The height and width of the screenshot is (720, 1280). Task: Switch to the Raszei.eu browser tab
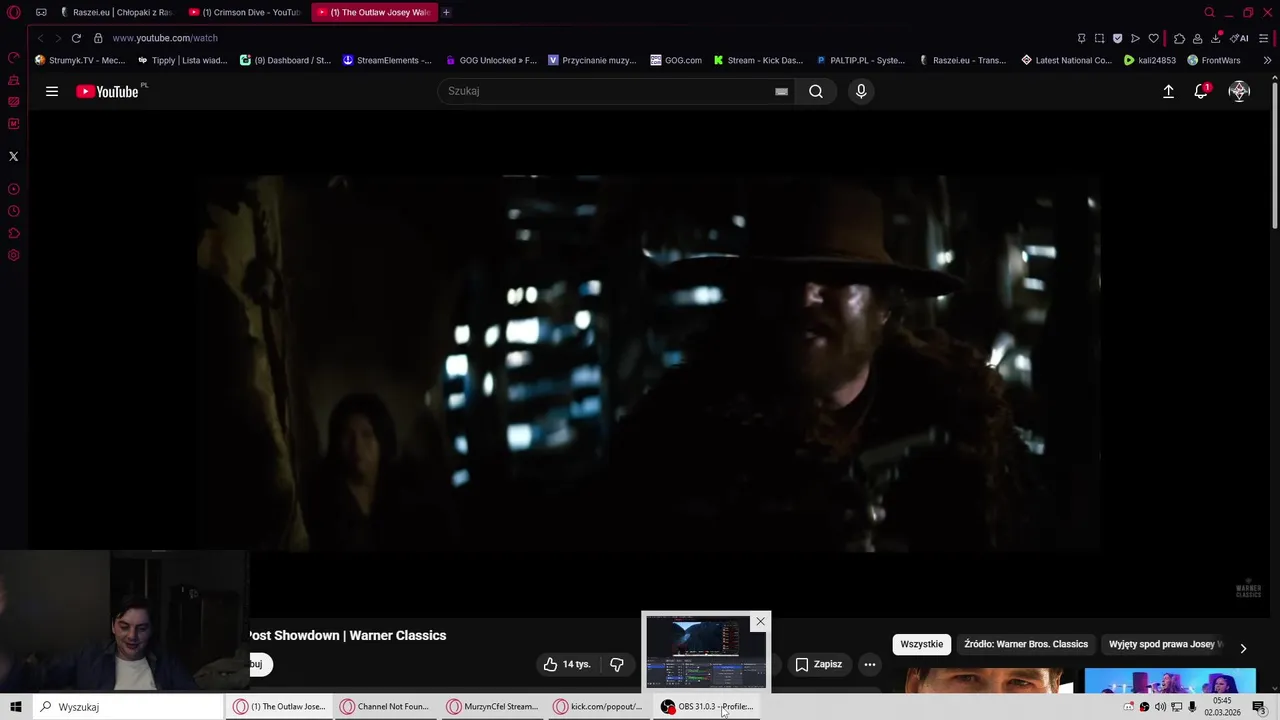click(x=118, y=12)
